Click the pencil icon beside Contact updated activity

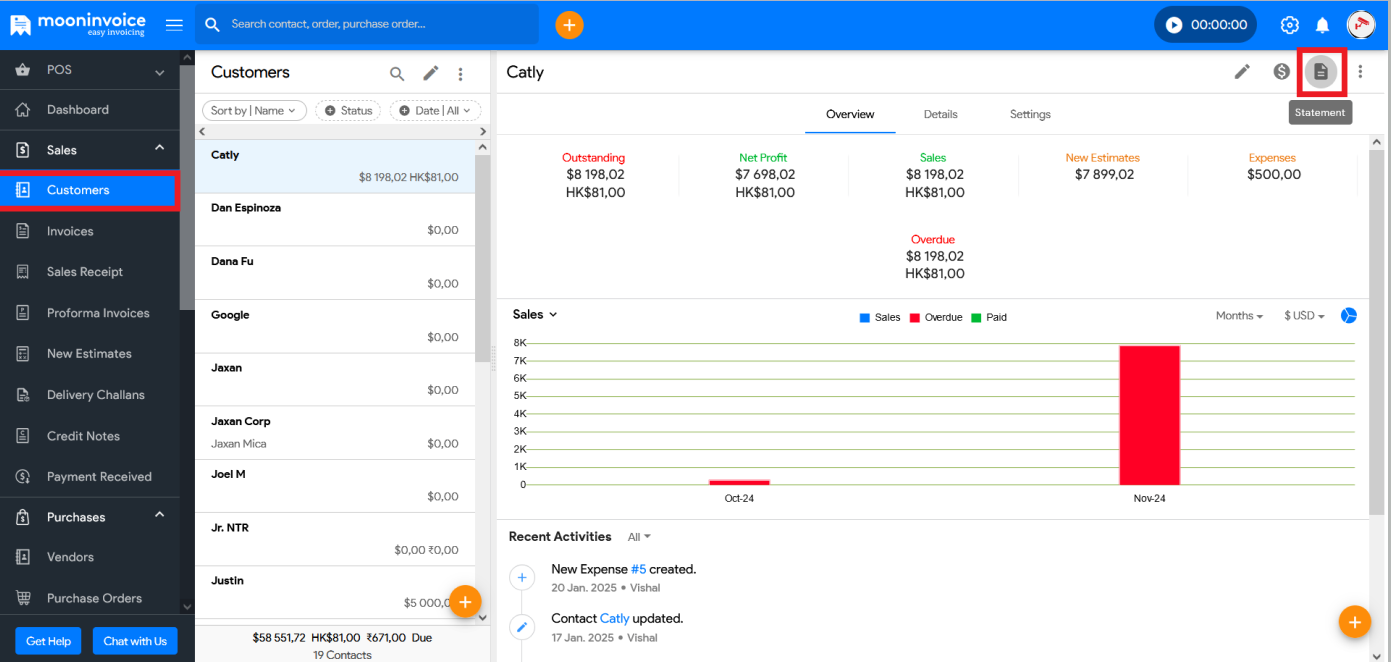click(x=522, y=627)
